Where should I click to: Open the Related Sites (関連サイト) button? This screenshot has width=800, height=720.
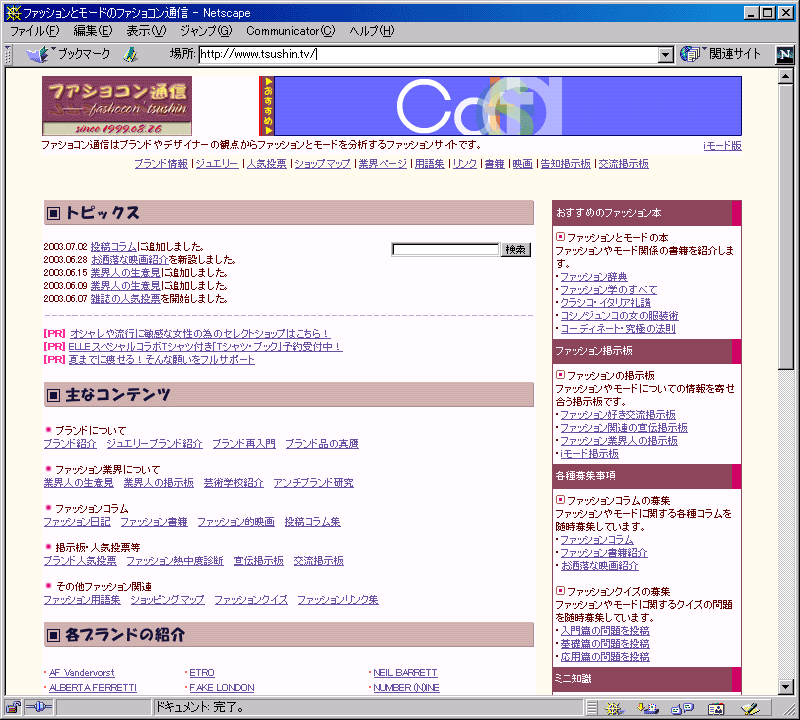720,54
